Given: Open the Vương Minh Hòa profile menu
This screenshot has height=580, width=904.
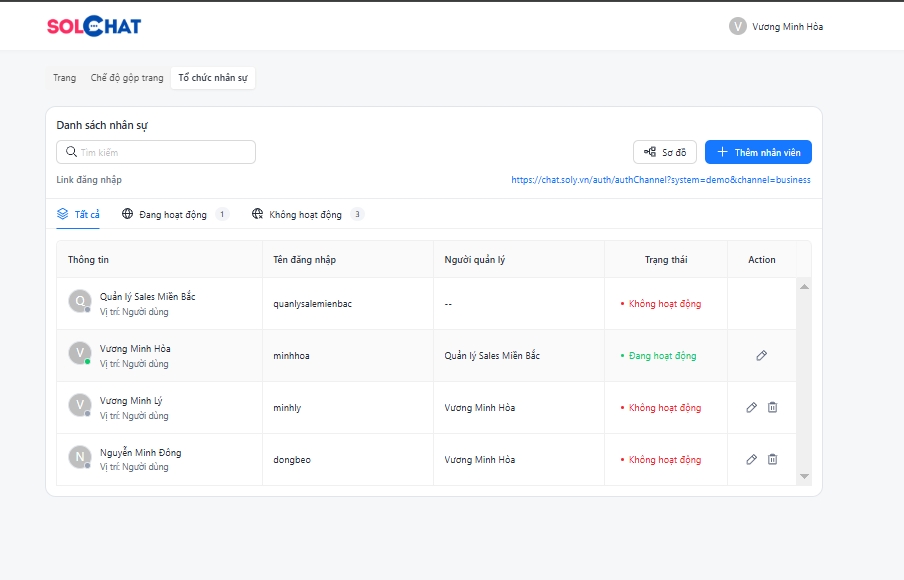Looking at the screenshot, I should 776,27.
